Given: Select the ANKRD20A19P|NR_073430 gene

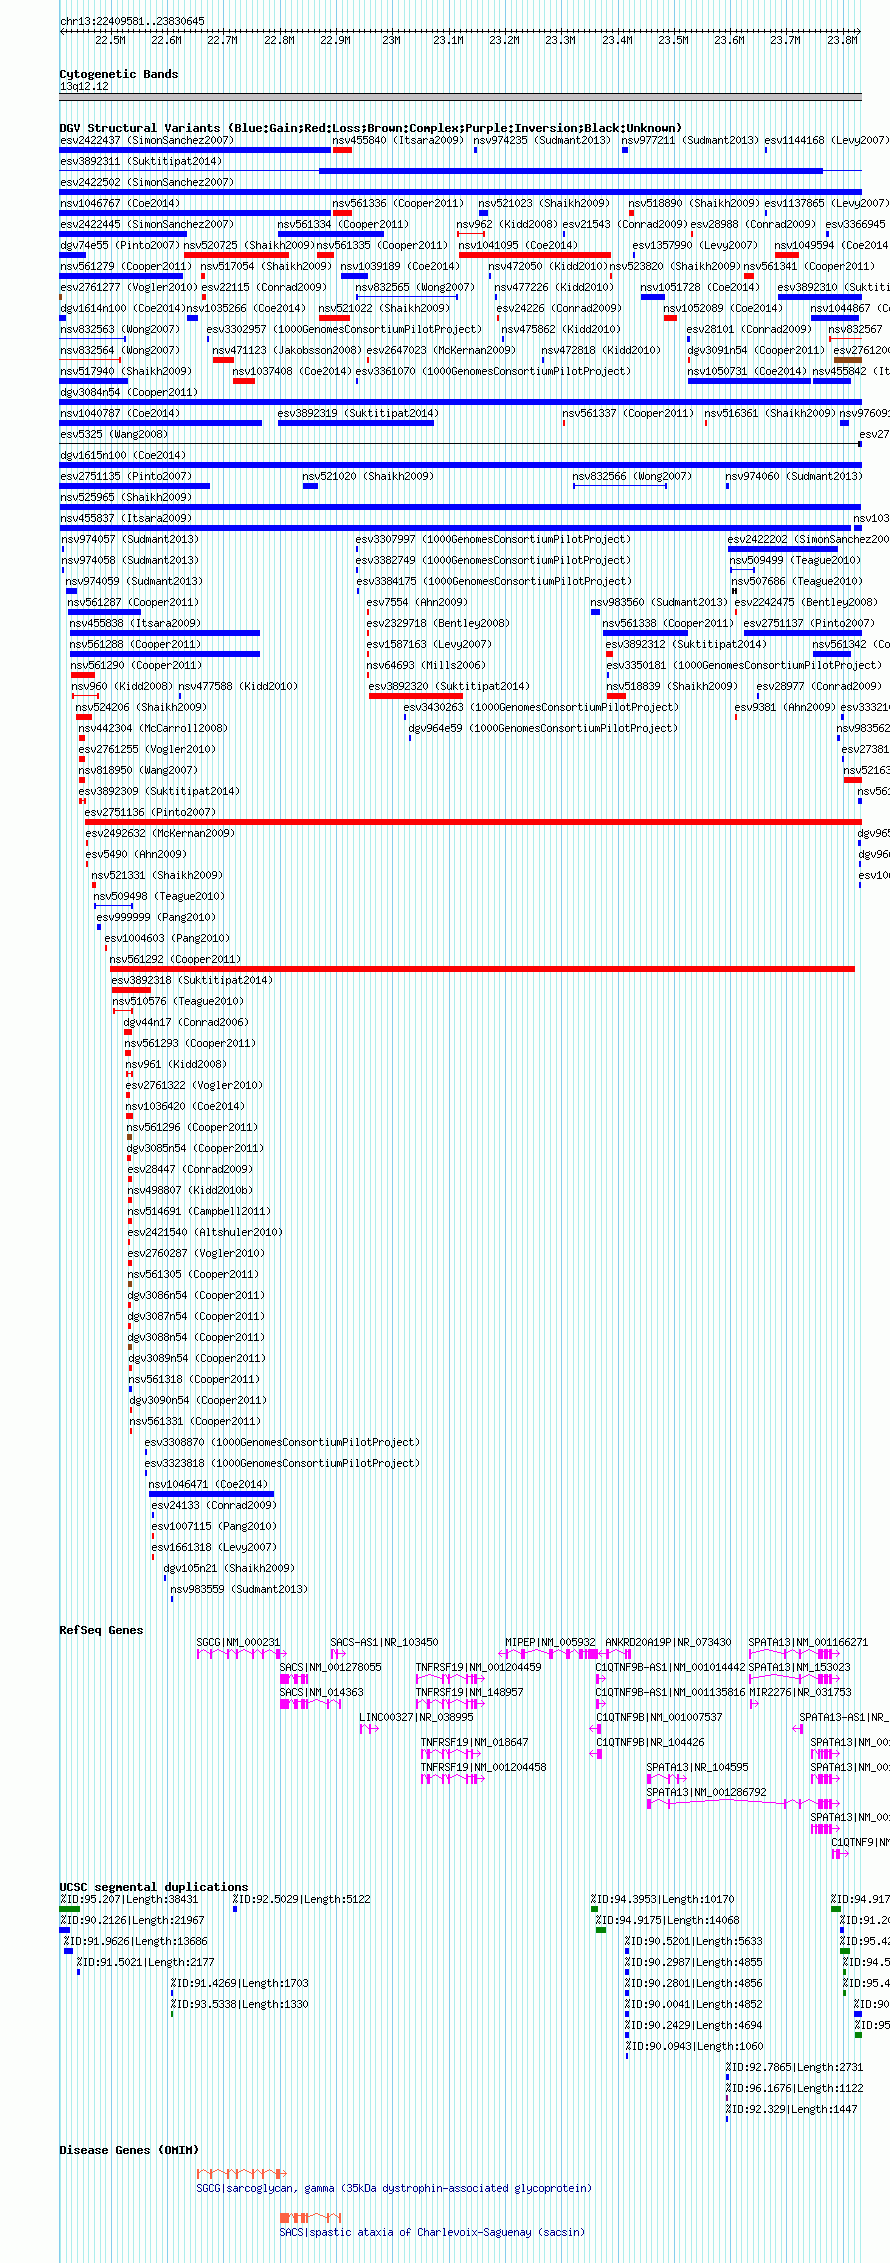Looking at the screenshot, I should pos(668,1642).
